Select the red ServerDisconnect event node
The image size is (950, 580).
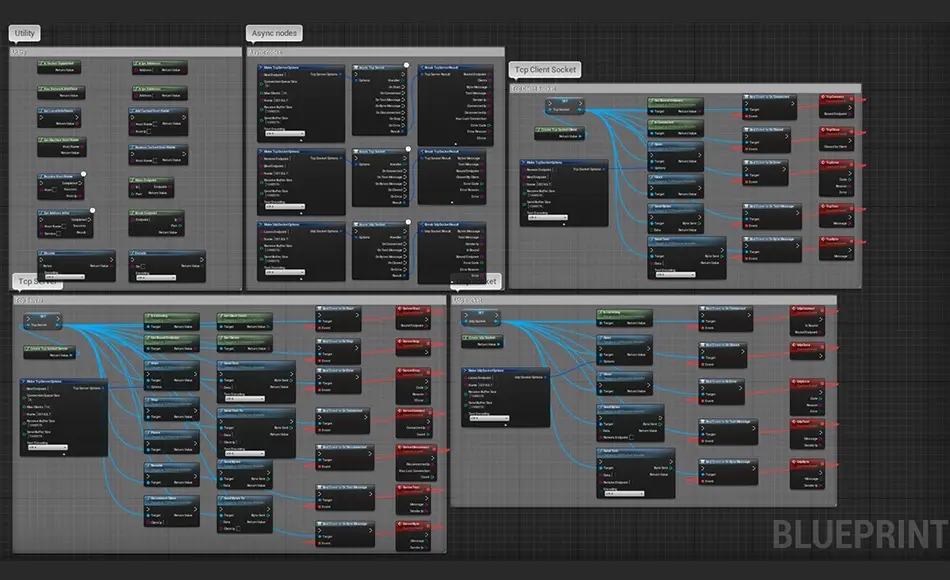click(x=417, y=462)
